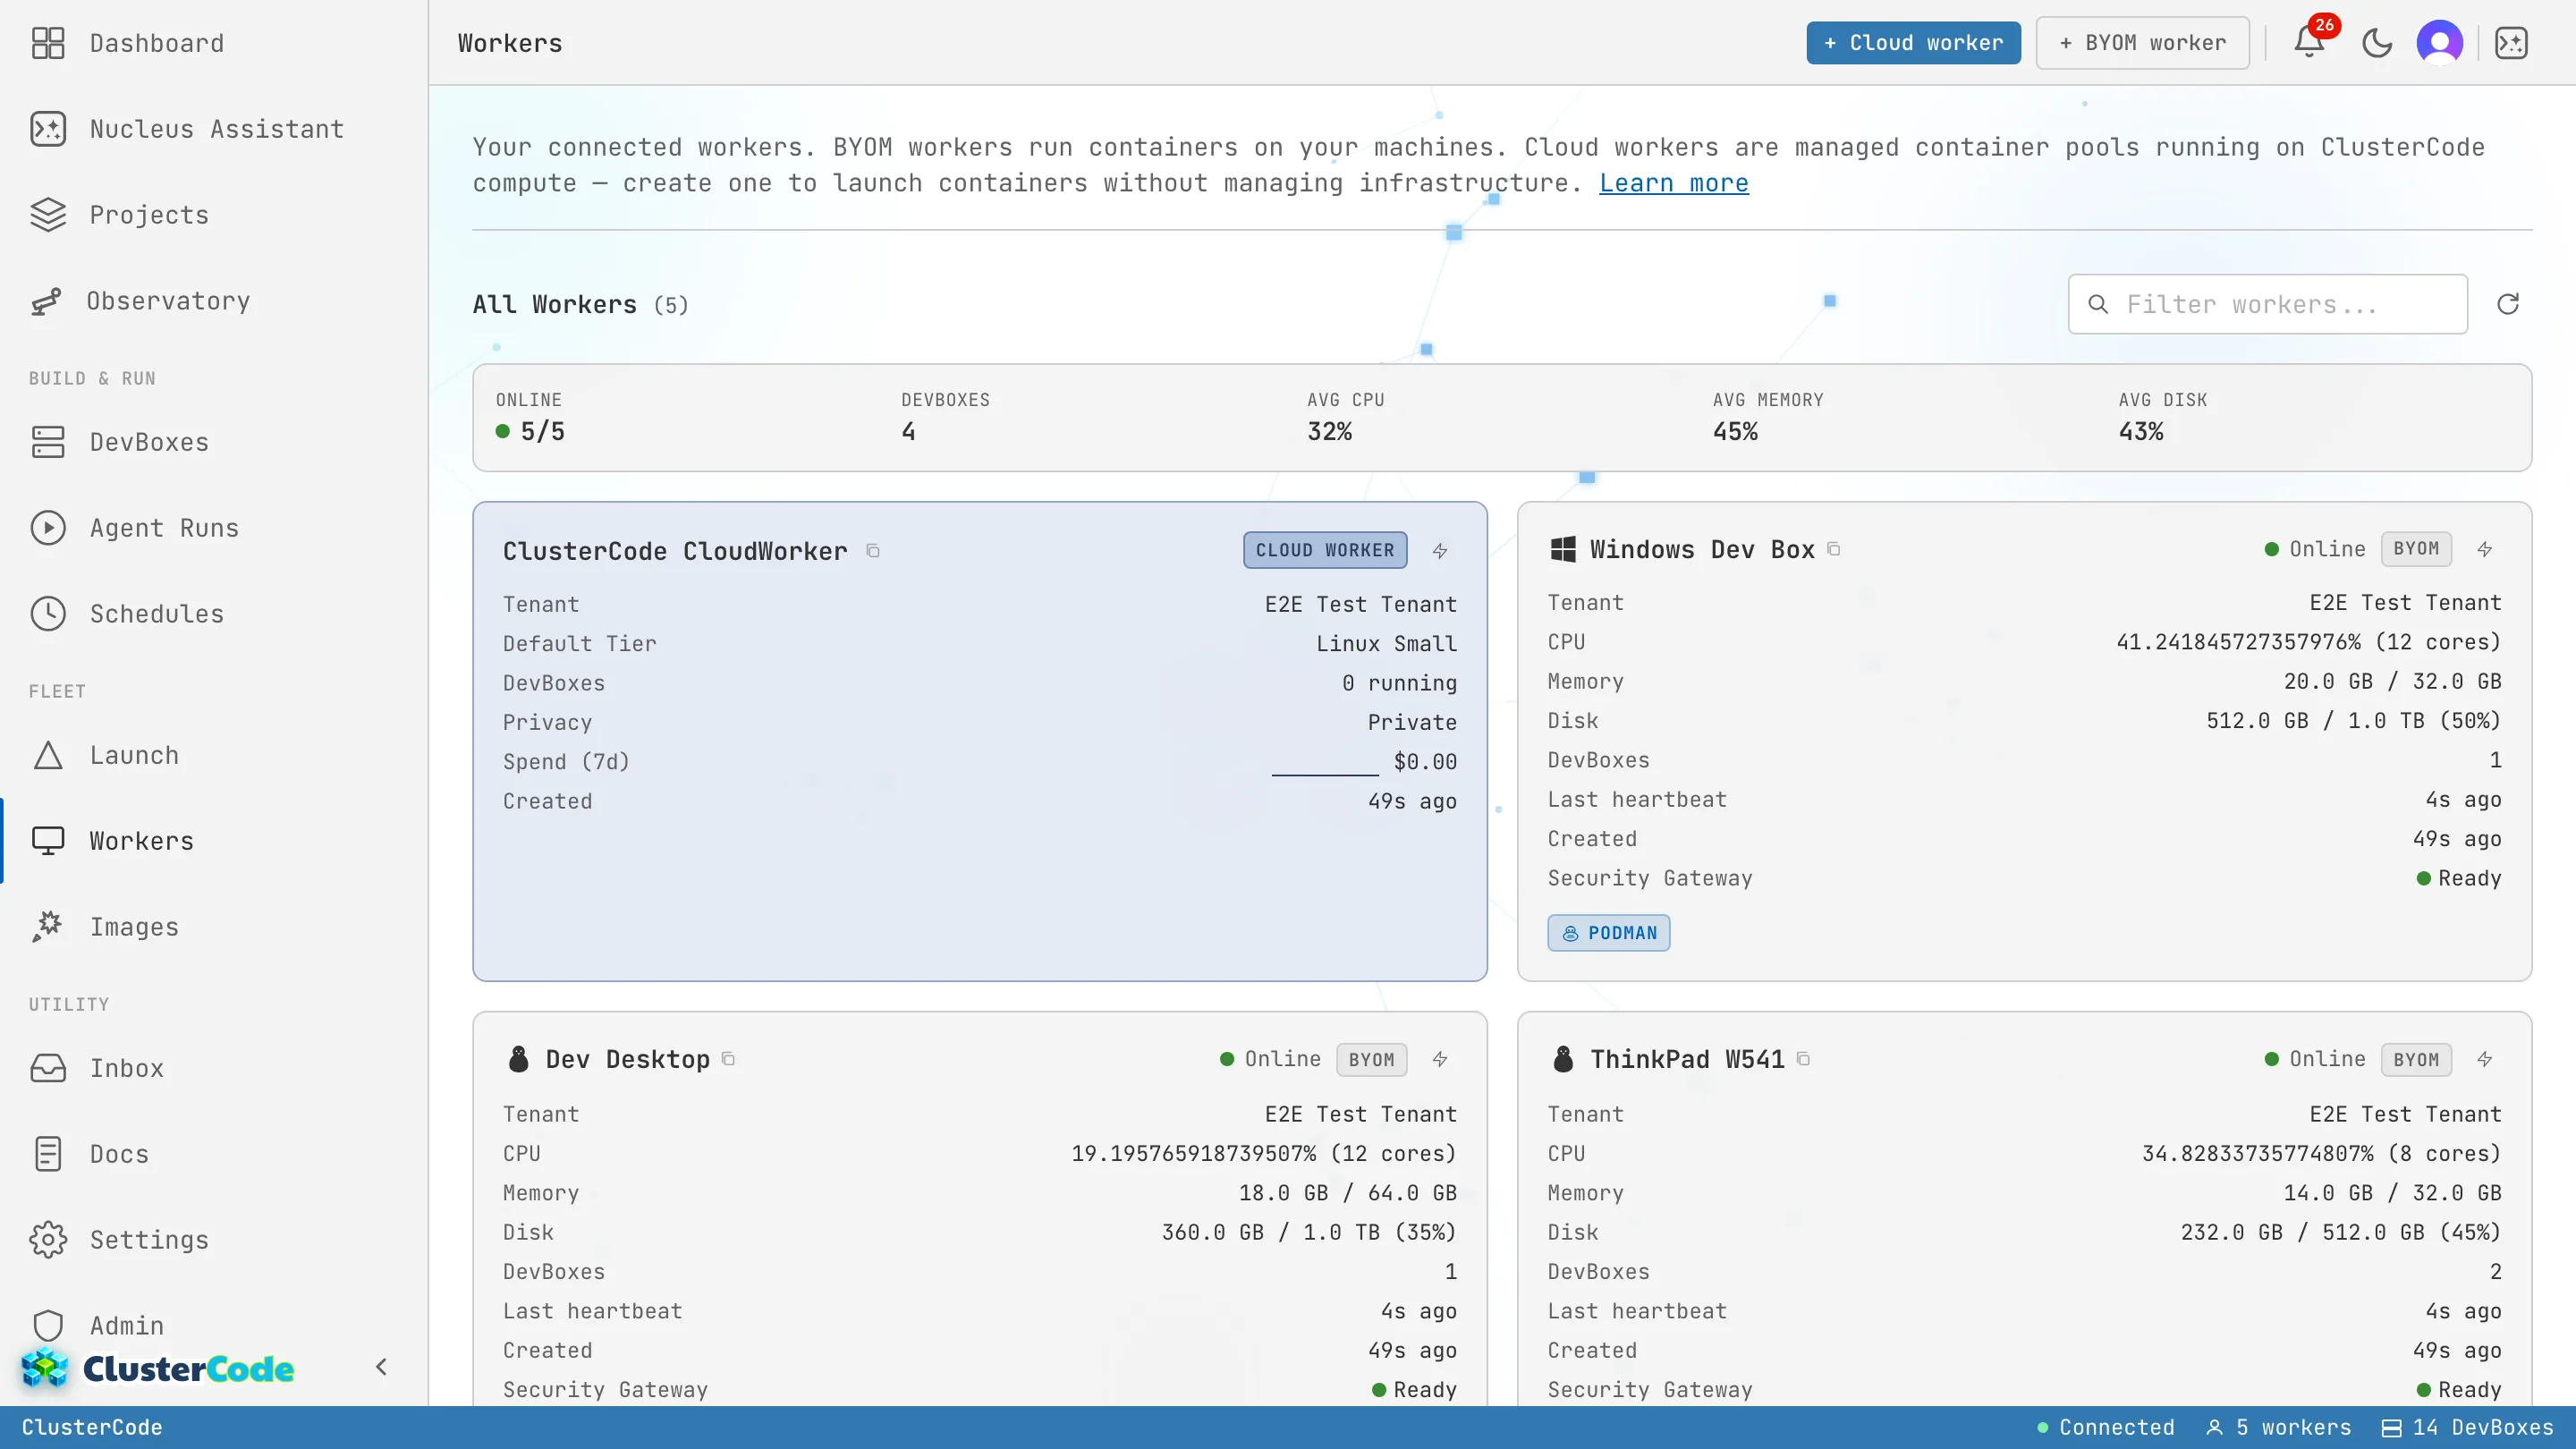This screenshot has height=1449, width=2576.
Task: Click Linux Small default tier value
Action: pos(1386,644)
